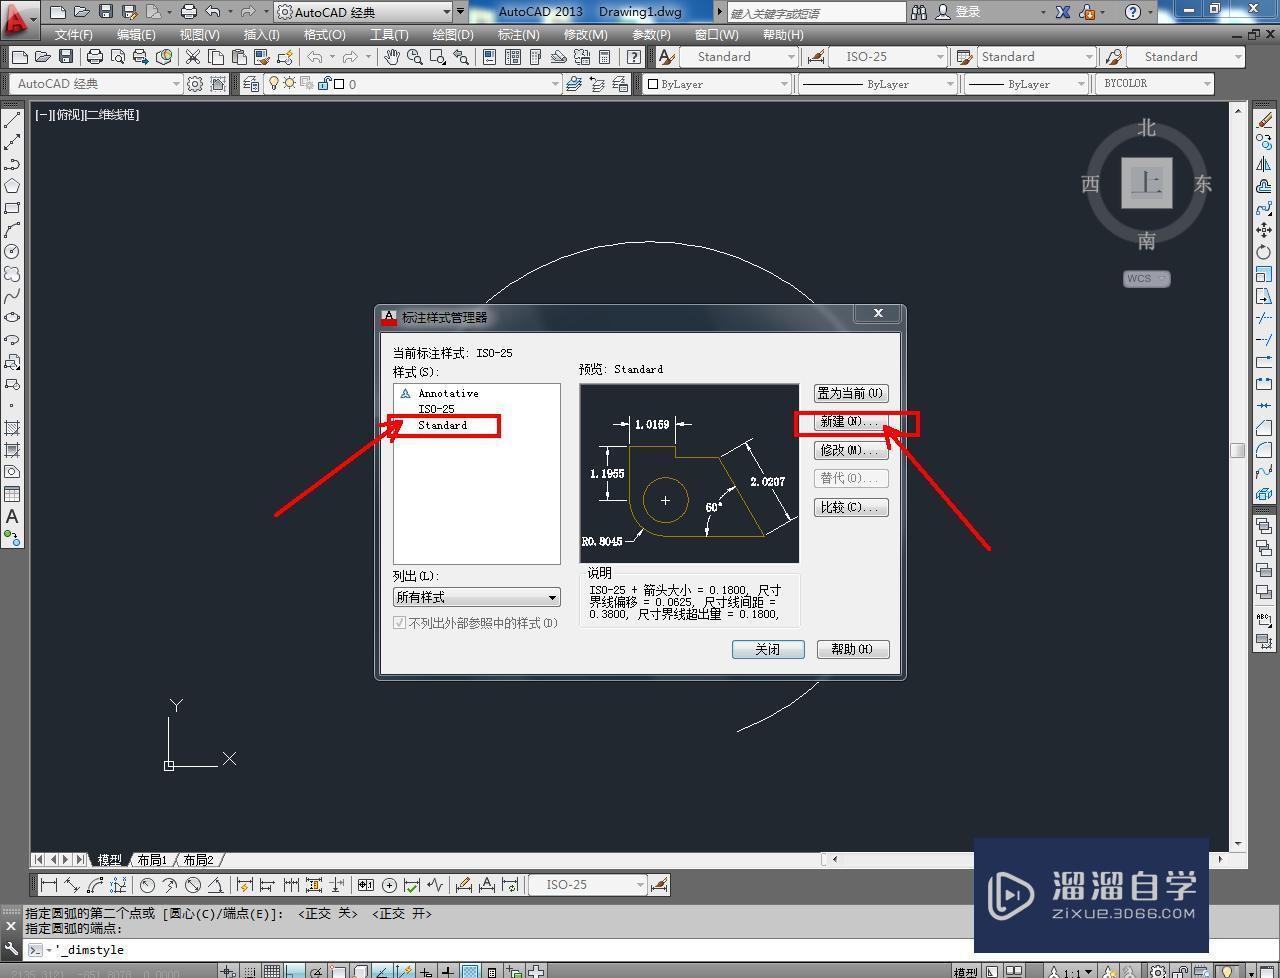Open 格式(O) menu
The height and width of the screenshot is (978, 1280).
point(324,34)
